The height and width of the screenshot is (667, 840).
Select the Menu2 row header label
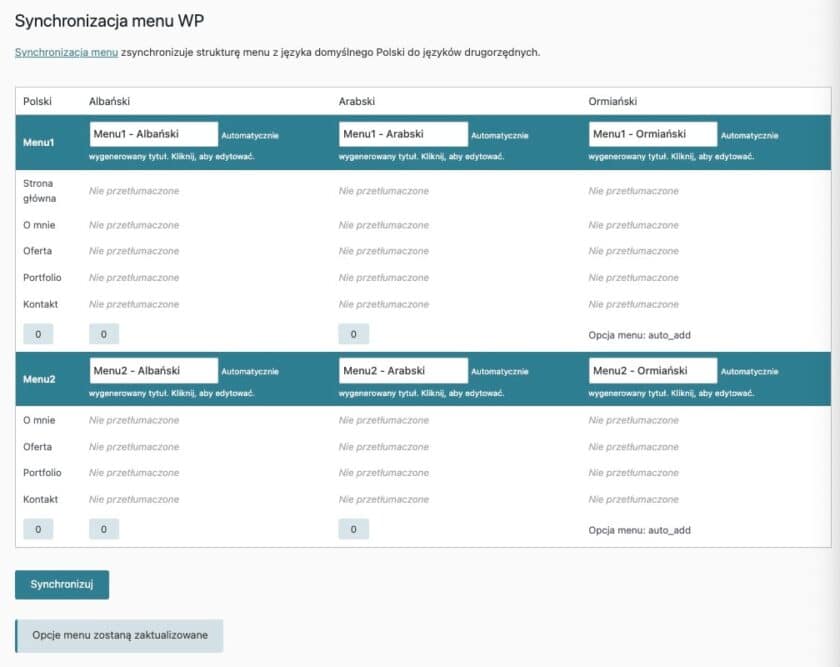pyautogui.click(x=37, y=379)
